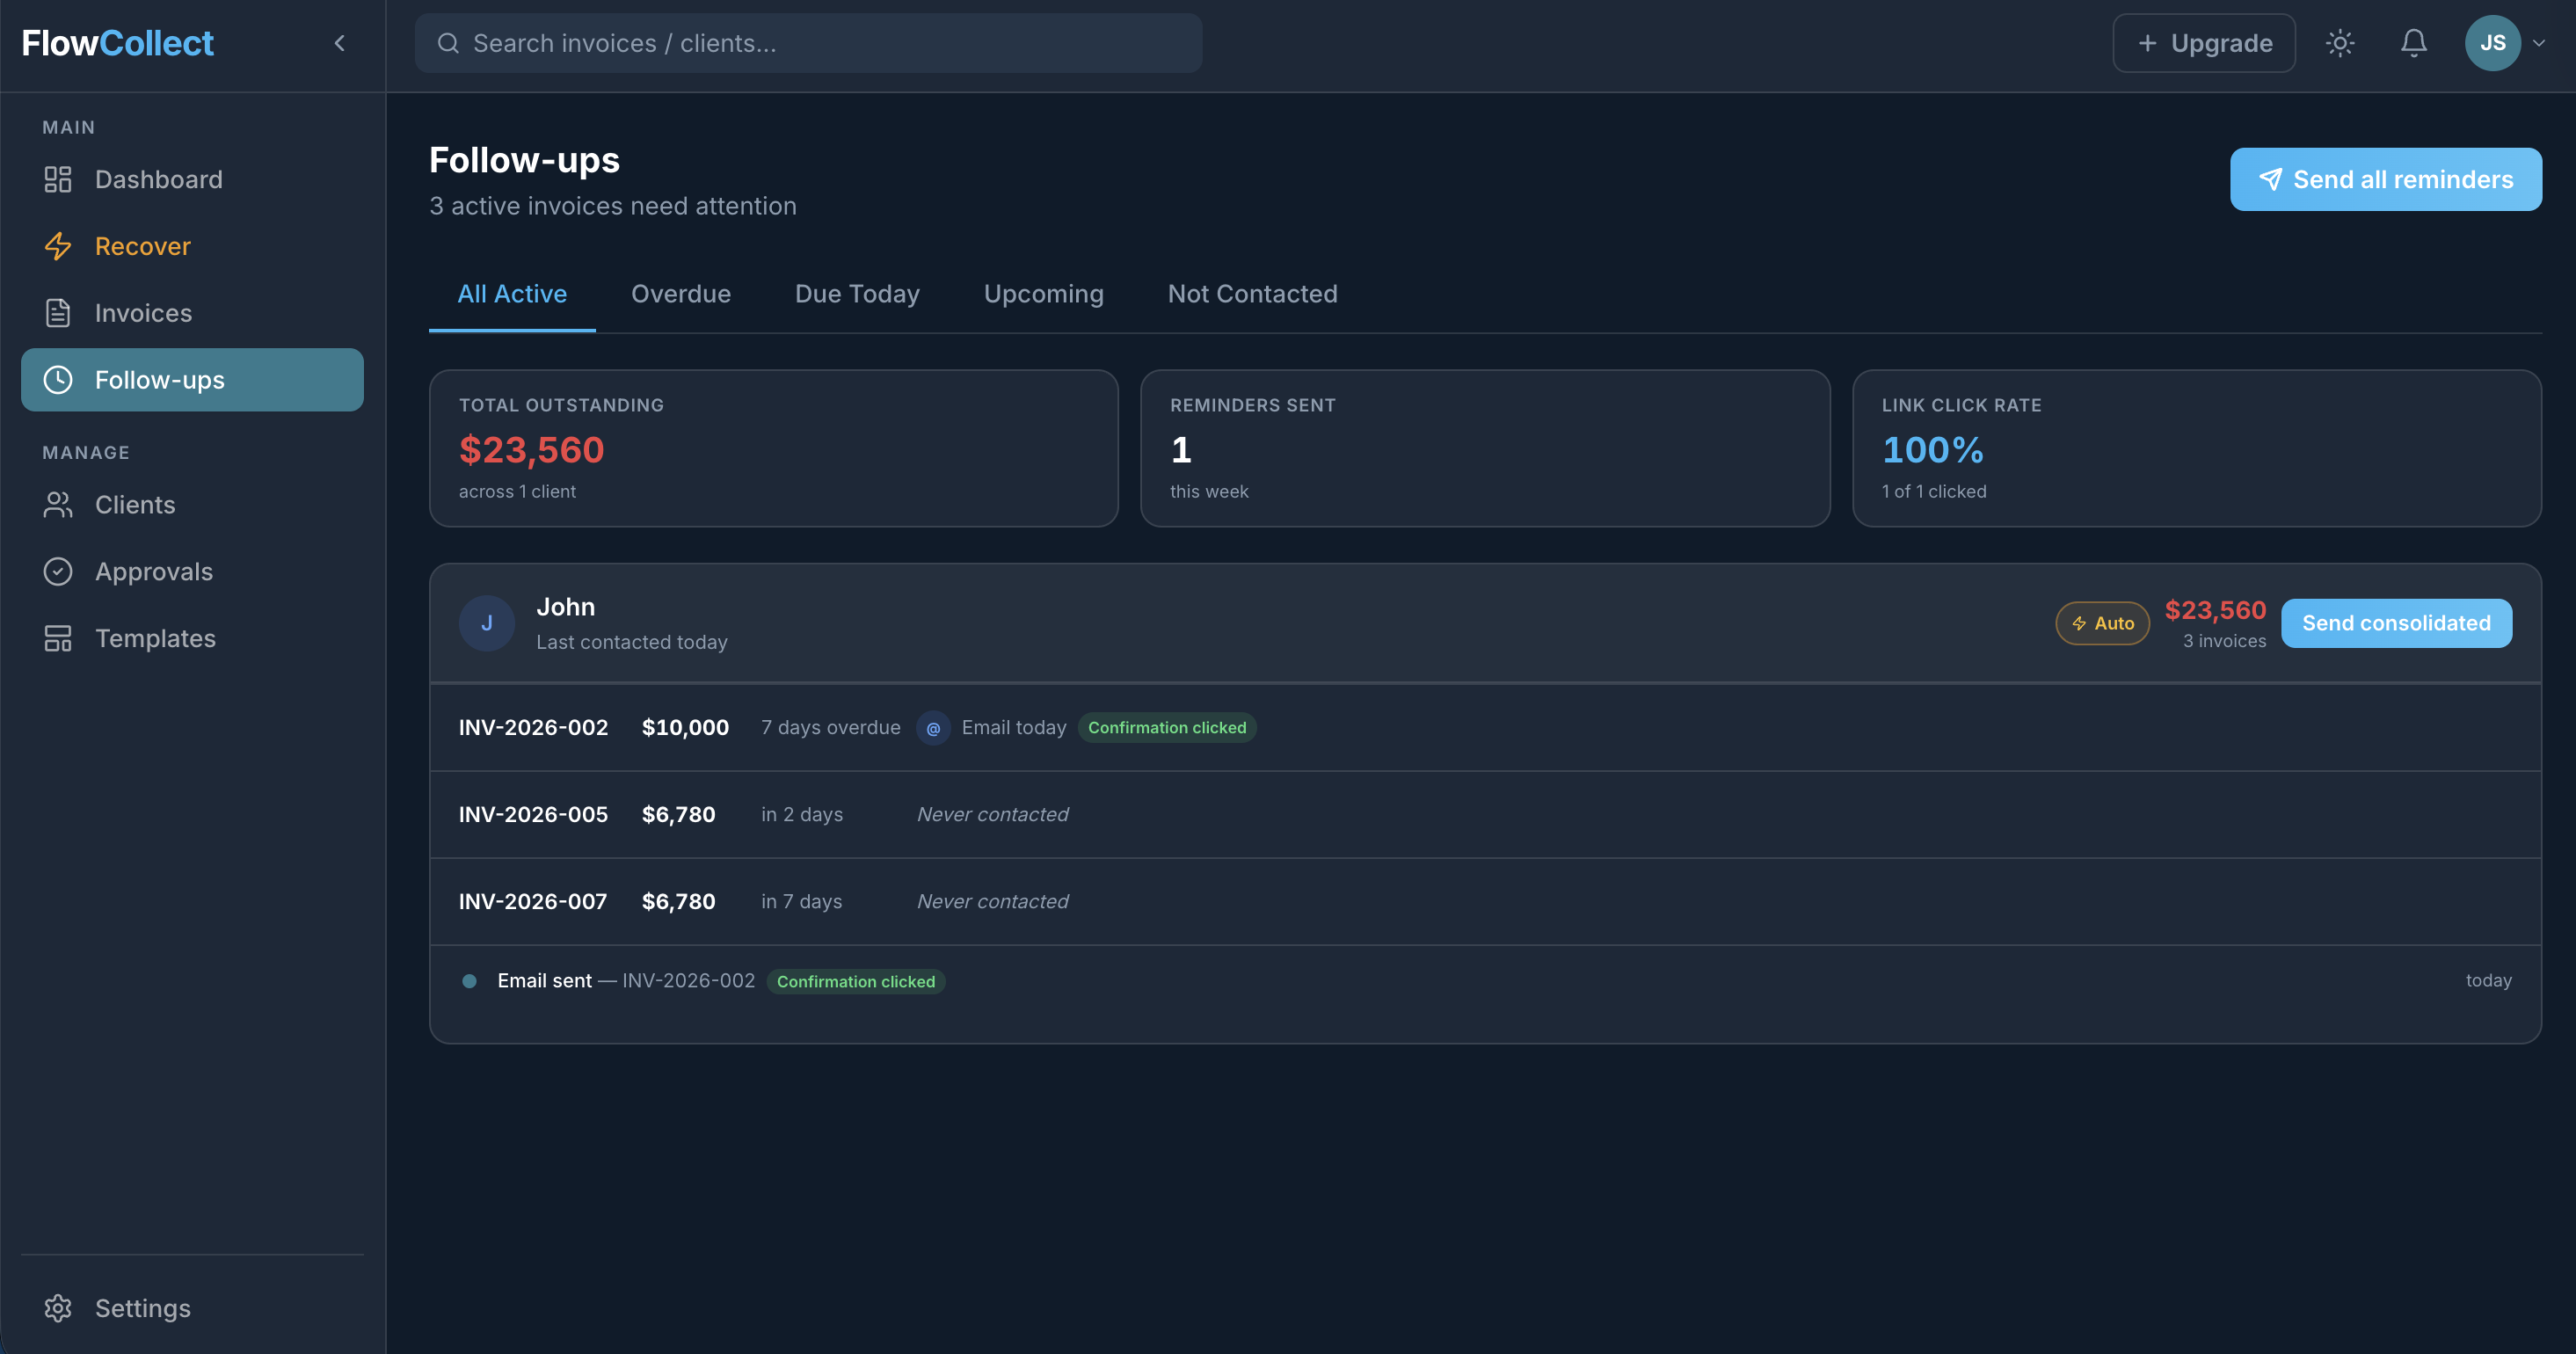Click the activity dot beside Email sent

click(469, 981)
